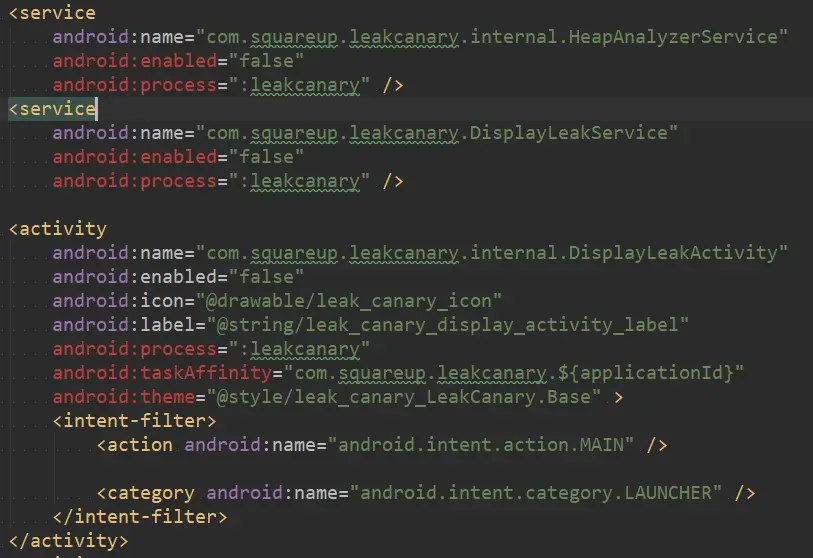Click the android:taskAffinity attribute
Image resolution: width=813 pixels, height=558 pixels.
tap(162, 373)
